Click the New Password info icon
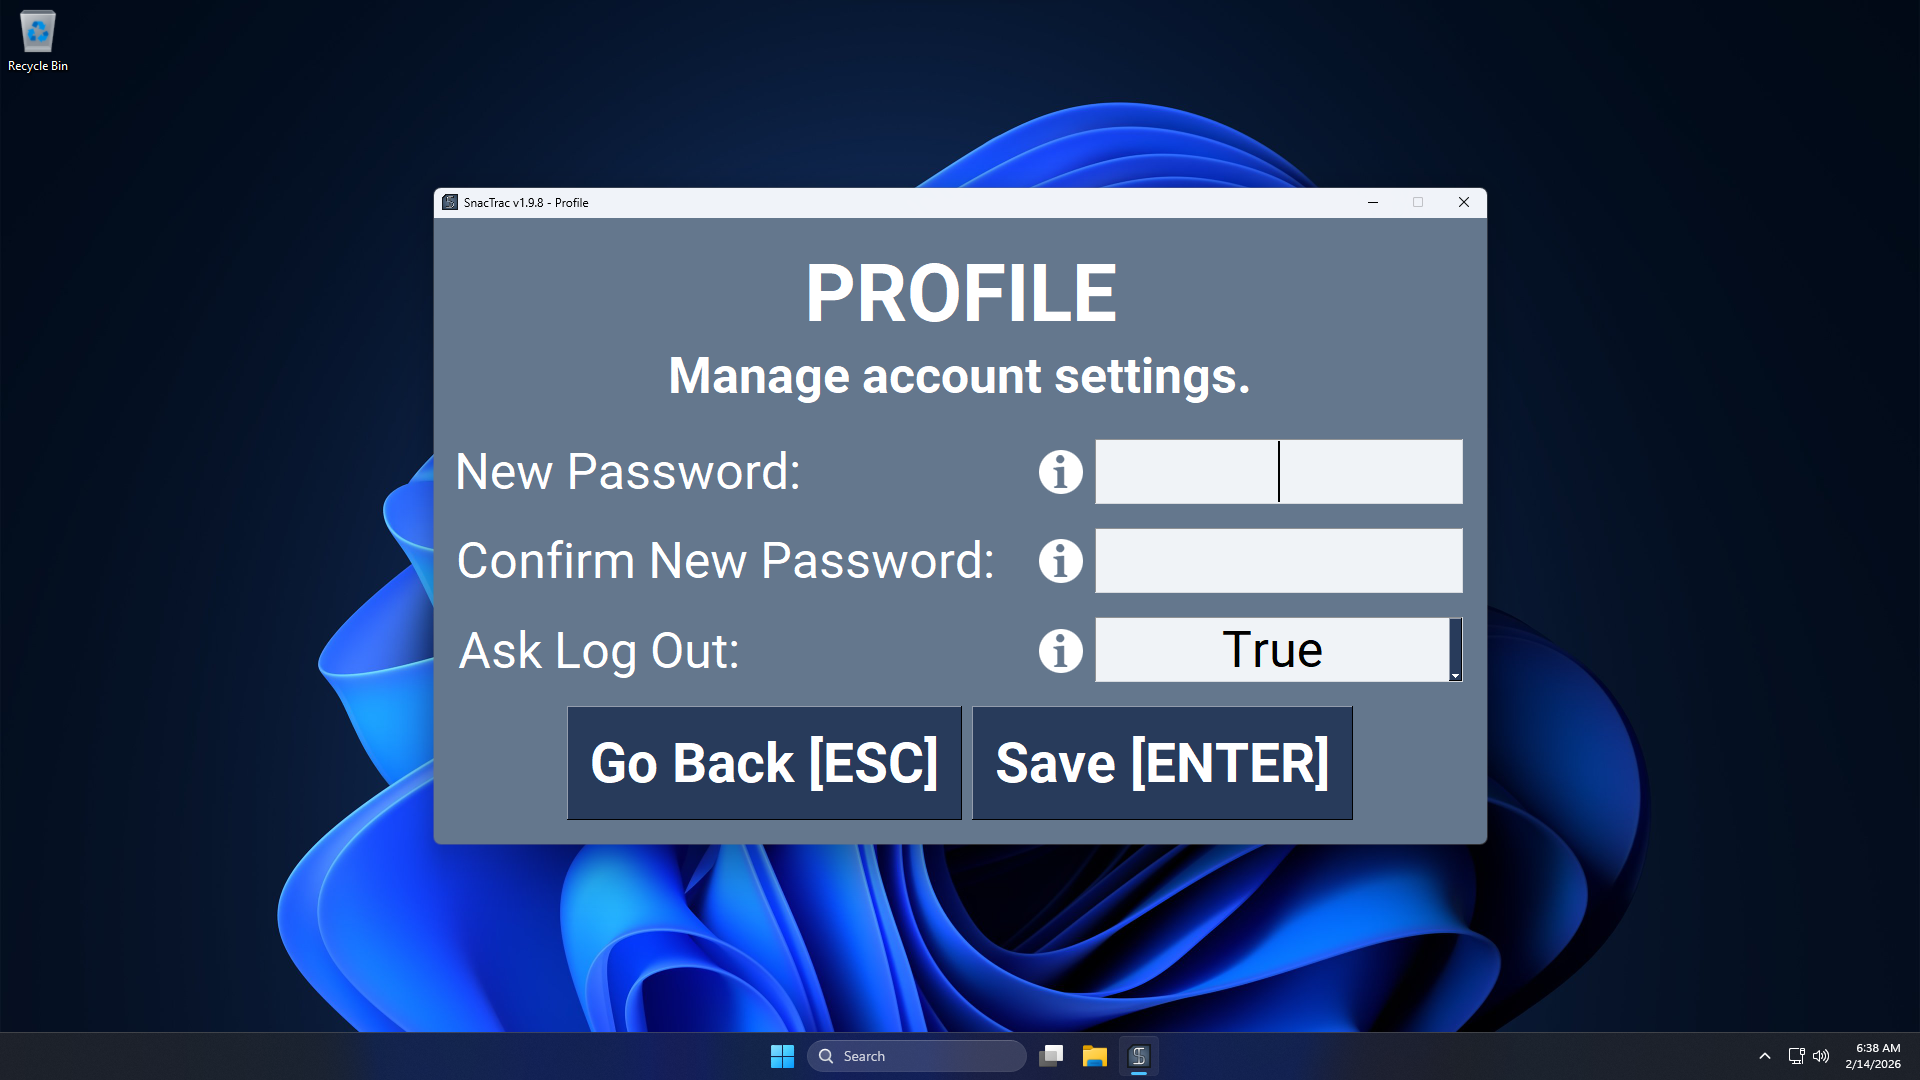 [x=1060, y=472]
